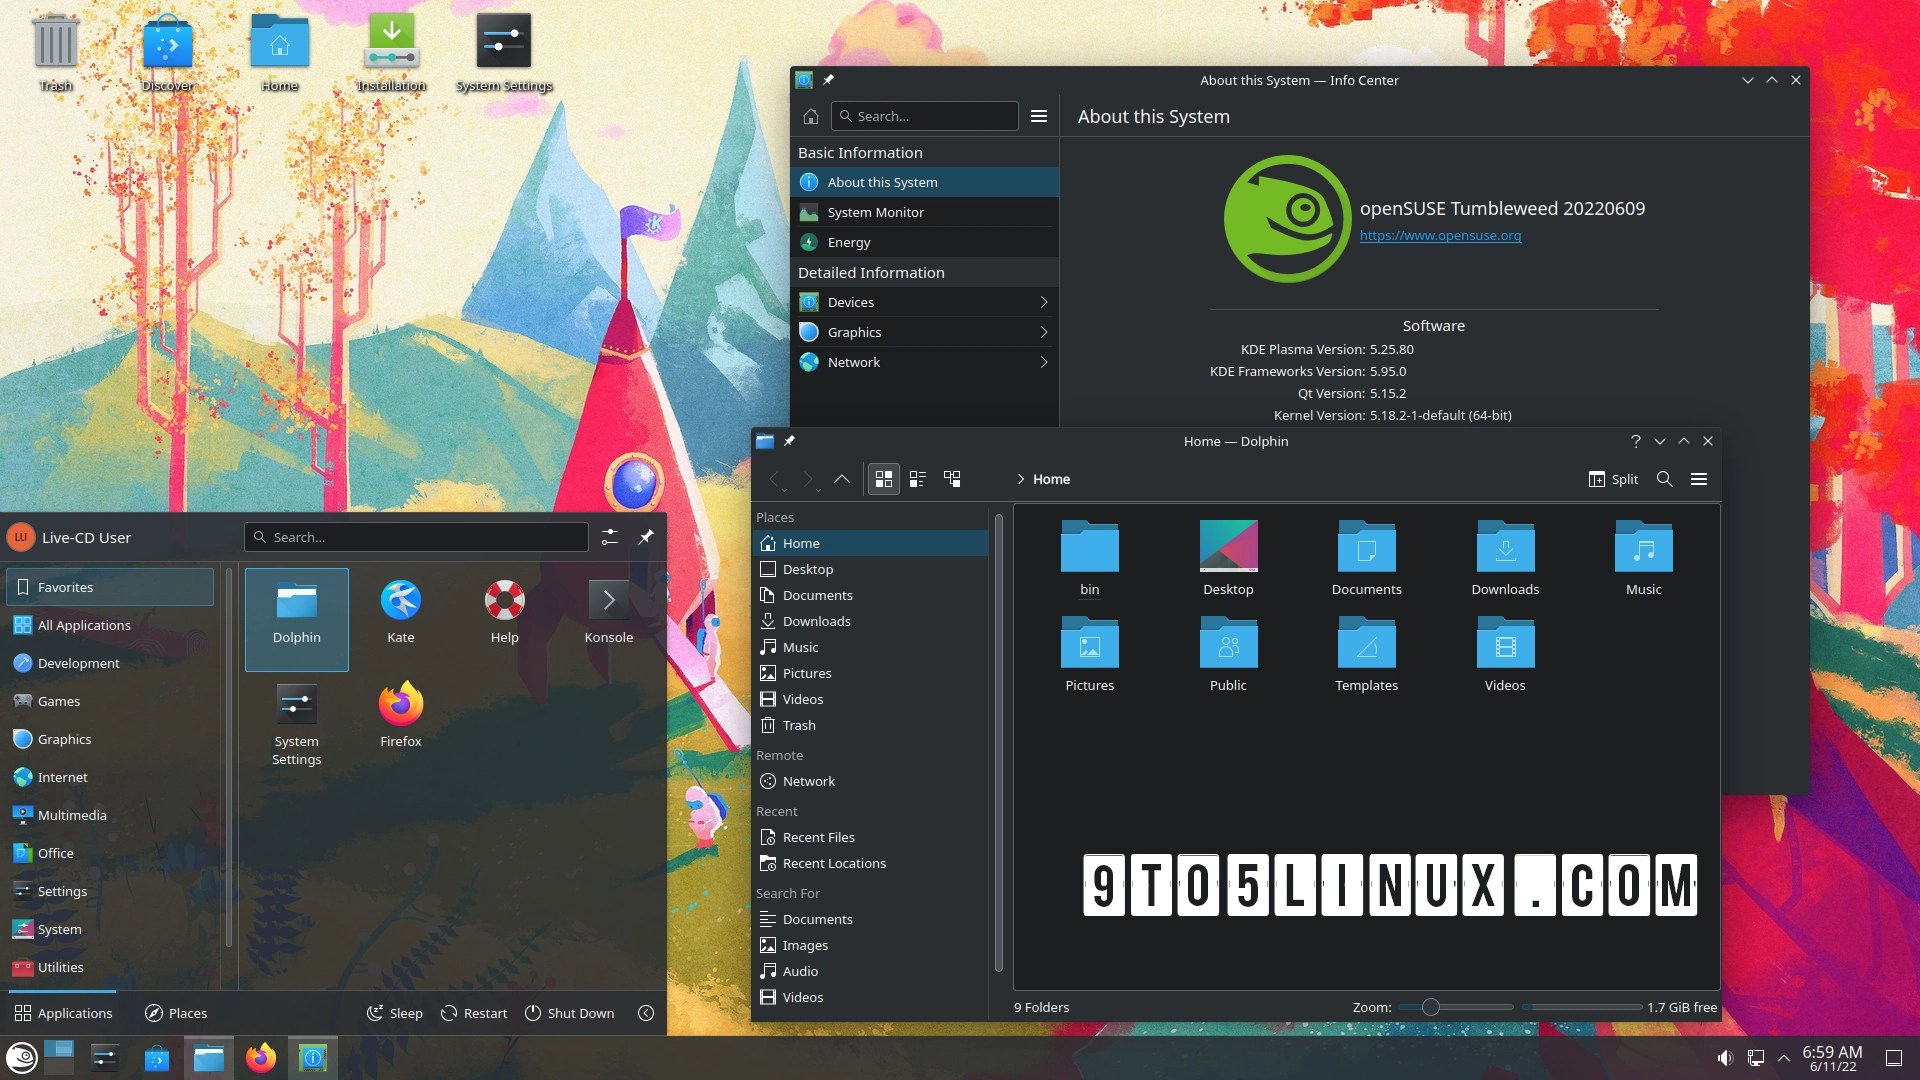The image size is (1920, 1080).
Task: Open Dolphin's search with the magnifier icon
Action: 1664,479
